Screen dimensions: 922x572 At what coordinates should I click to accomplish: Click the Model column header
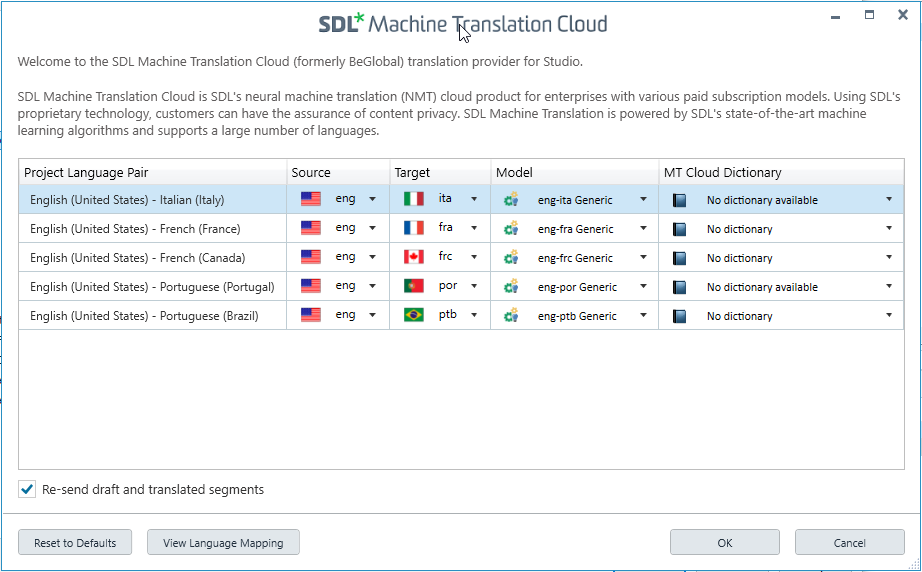[x=574, y=172]
